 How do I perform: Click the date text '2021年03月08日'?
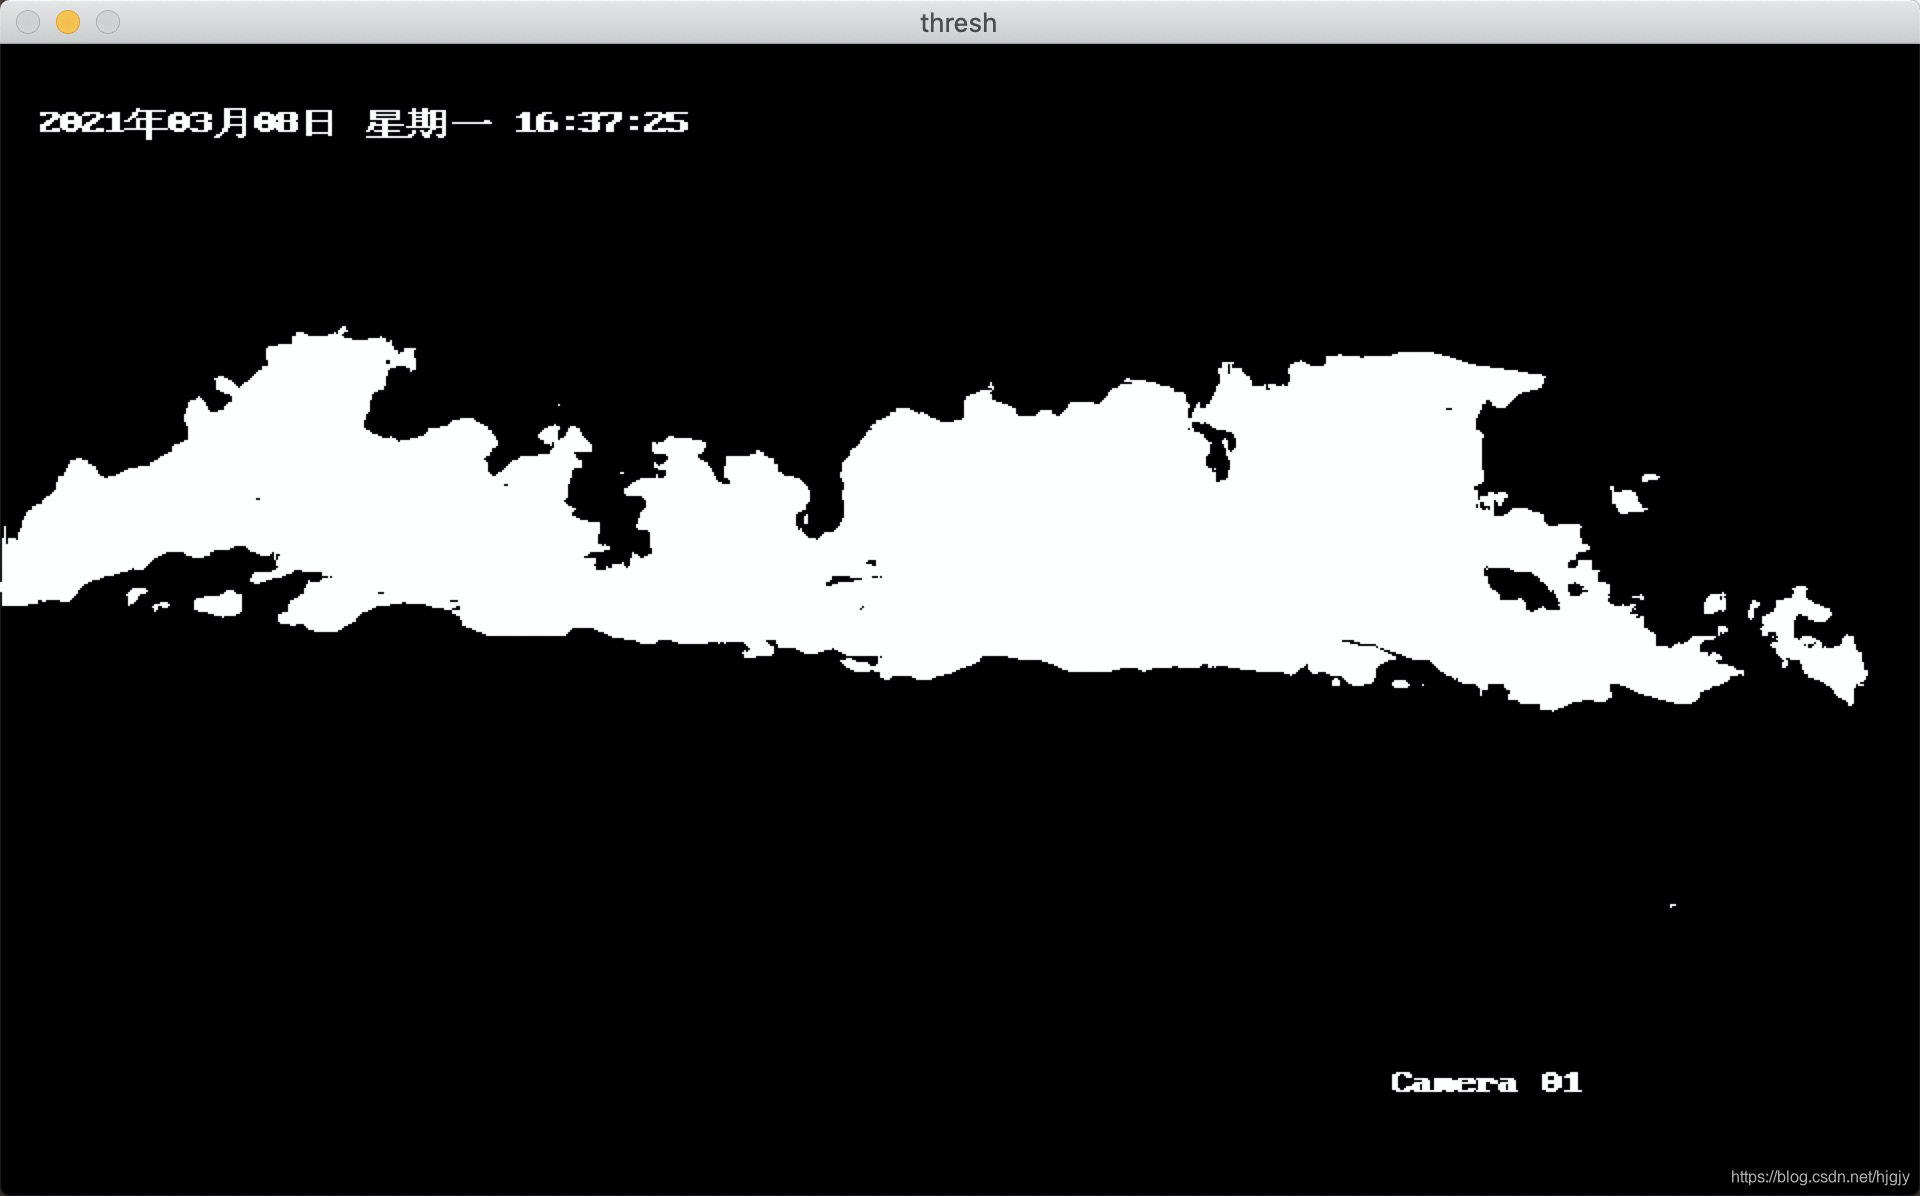[187, 122]
